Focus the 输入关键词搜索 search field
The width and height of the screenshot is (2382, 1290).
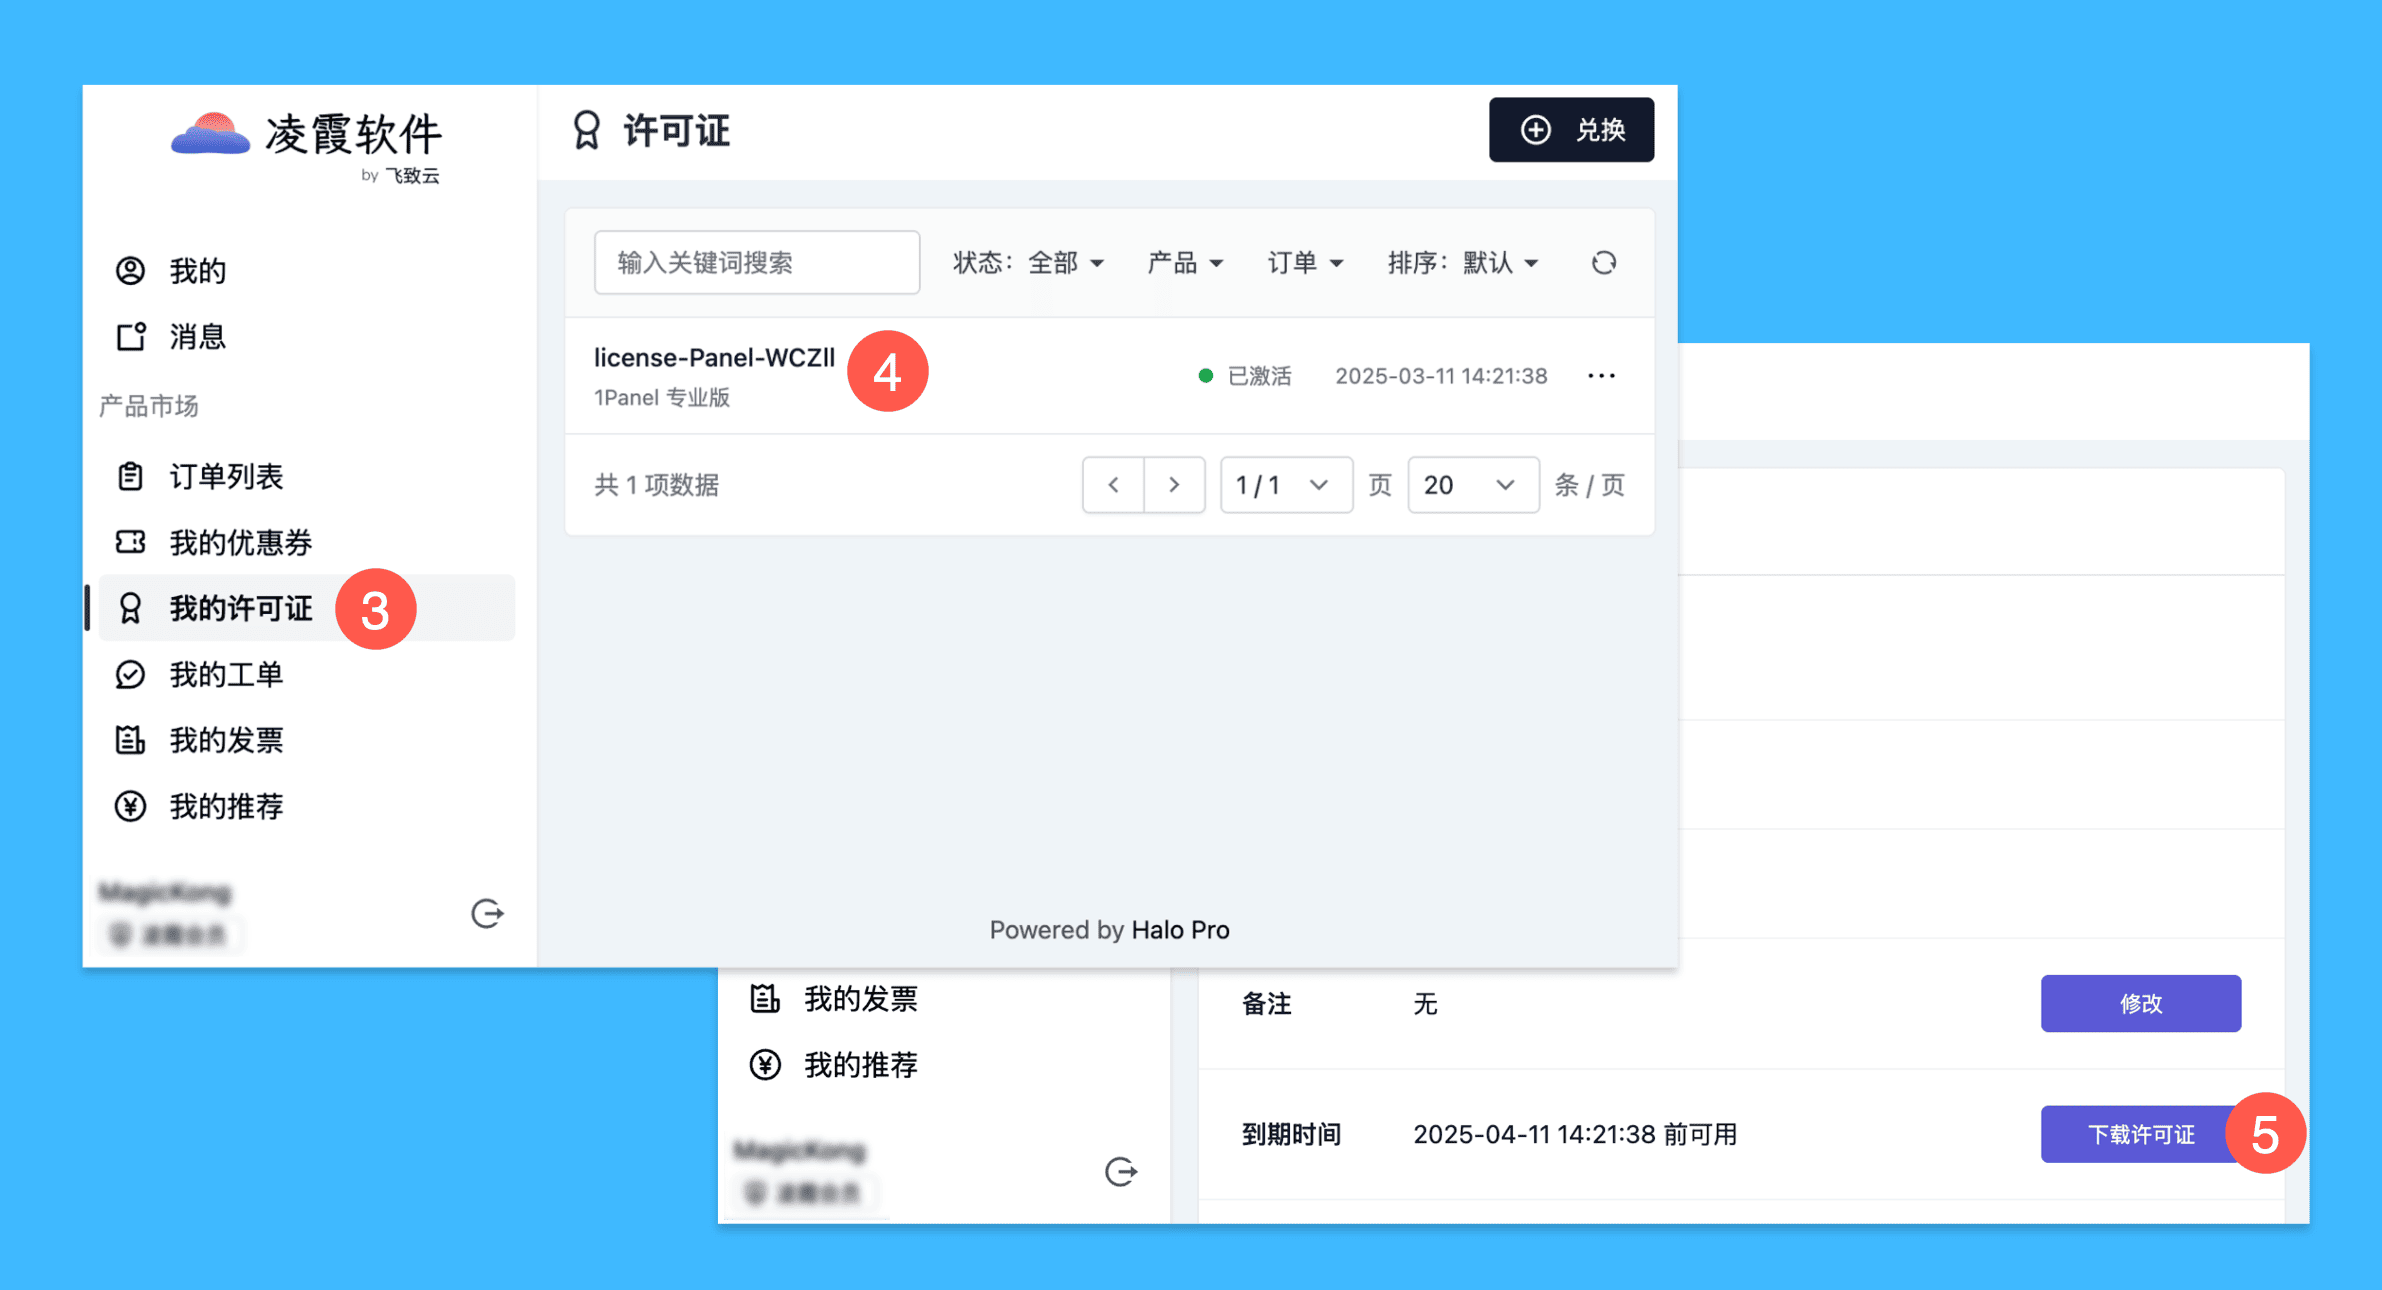(x=756, y=263)
